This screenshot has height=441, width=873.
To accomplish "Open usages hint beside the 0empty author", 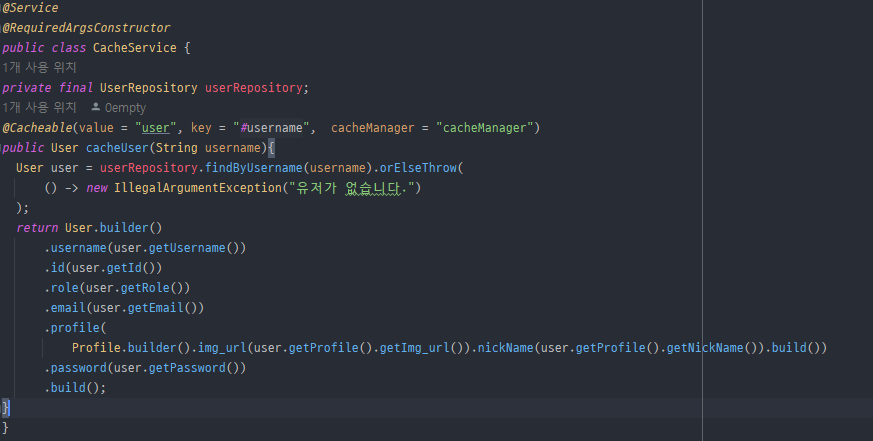I will [39, 107].
